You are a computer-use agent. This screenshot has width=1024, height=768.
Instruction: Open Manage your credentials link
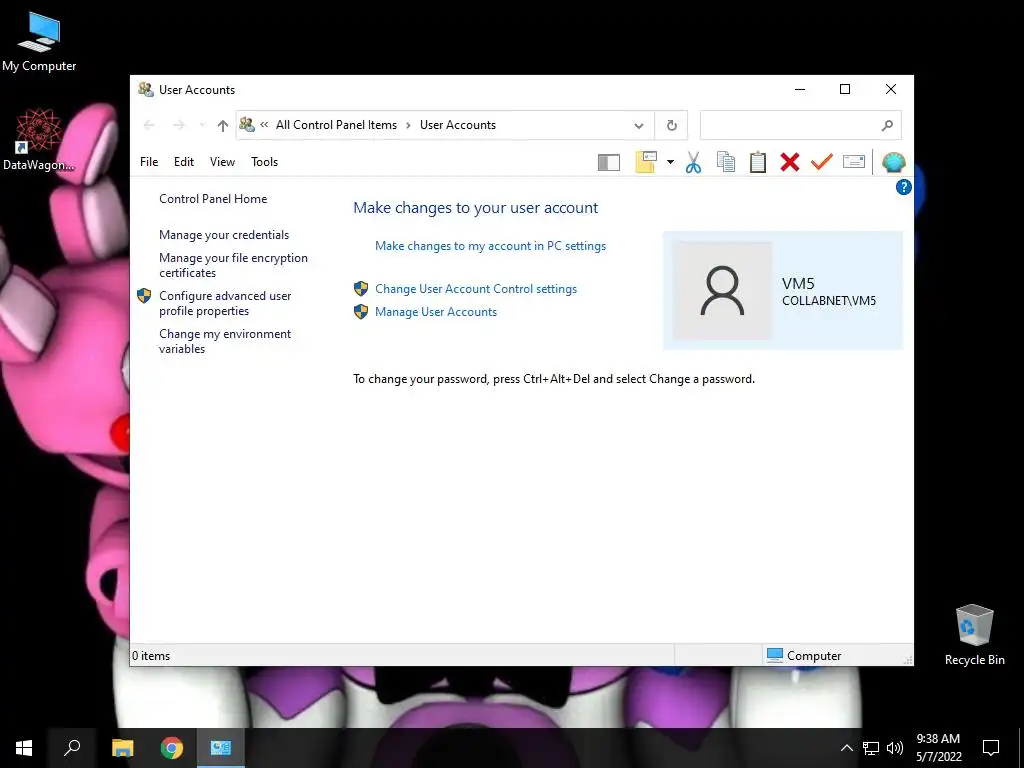tap(224, 234)
